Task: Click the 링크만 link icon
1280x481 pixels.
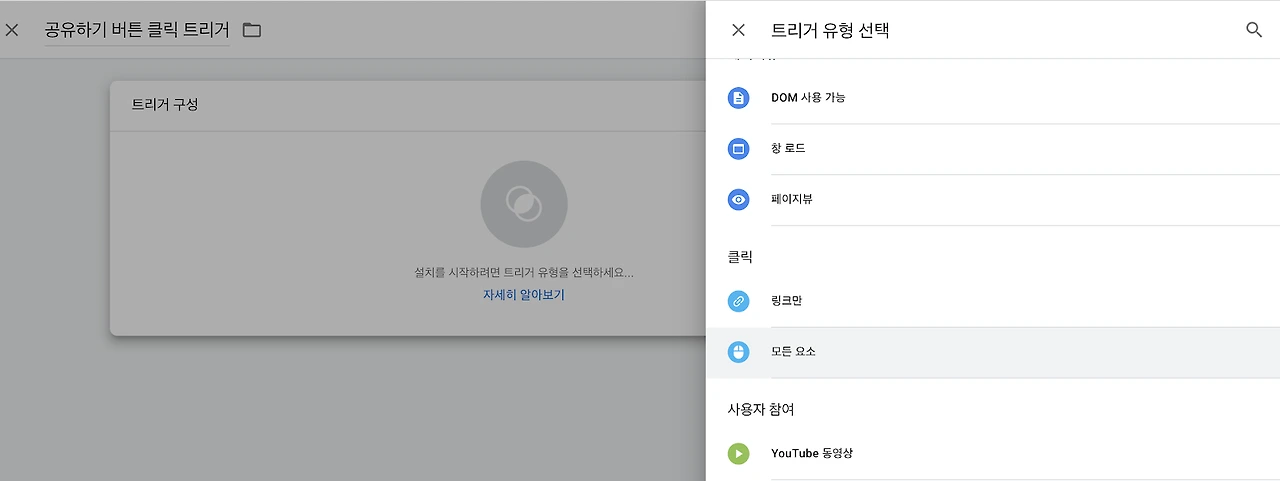Action: click(x=738, y=301)
